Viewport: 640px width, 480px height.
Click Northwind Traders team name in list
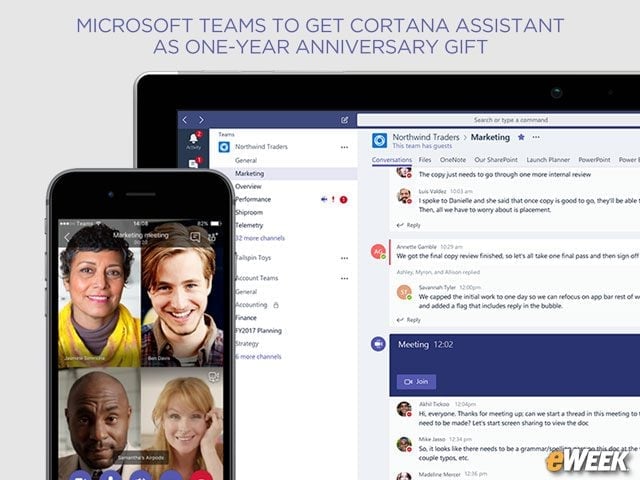click(261, 147)
